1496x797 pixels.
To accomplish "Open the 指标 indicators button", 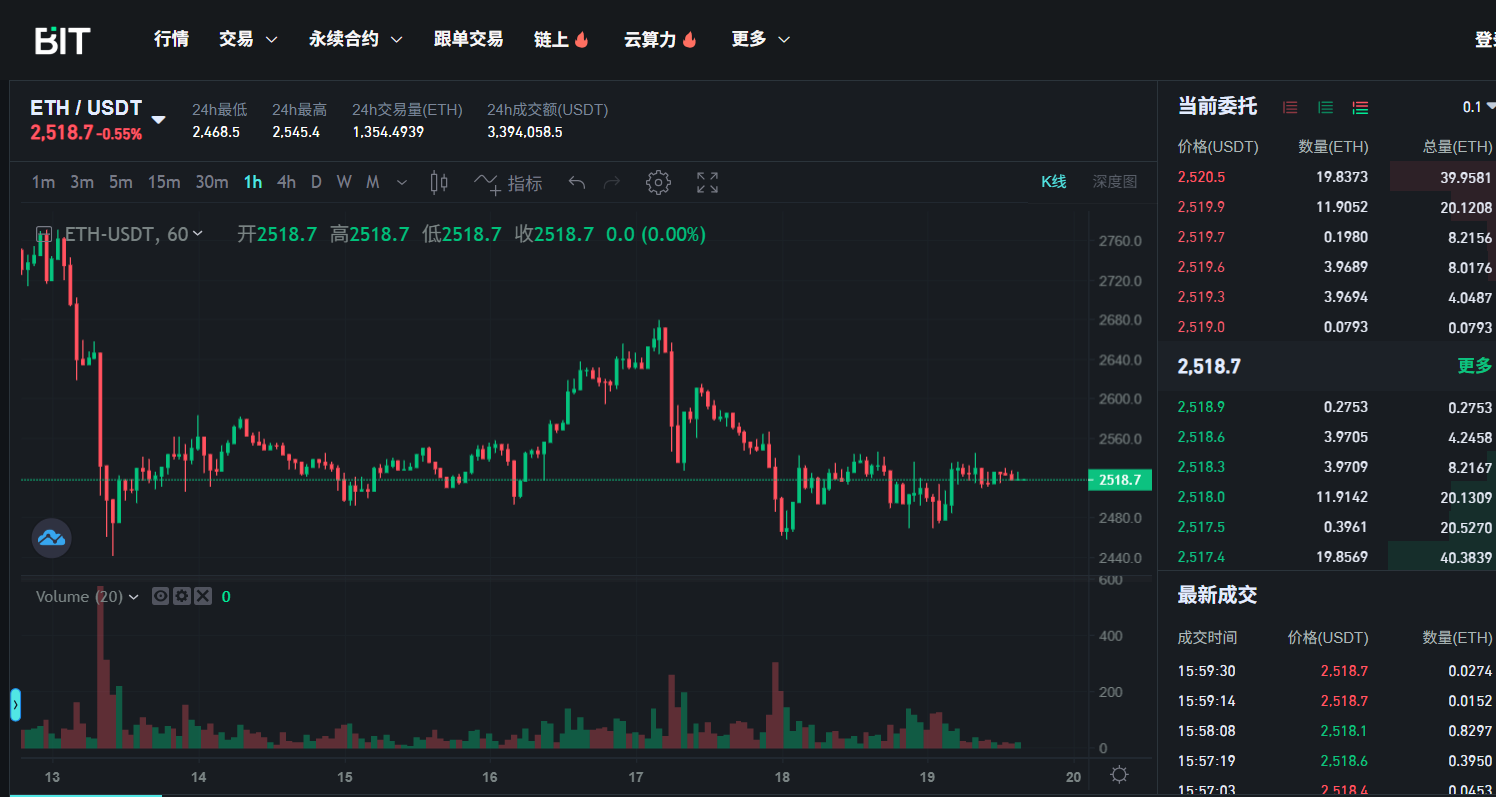I will coord(509,182).
